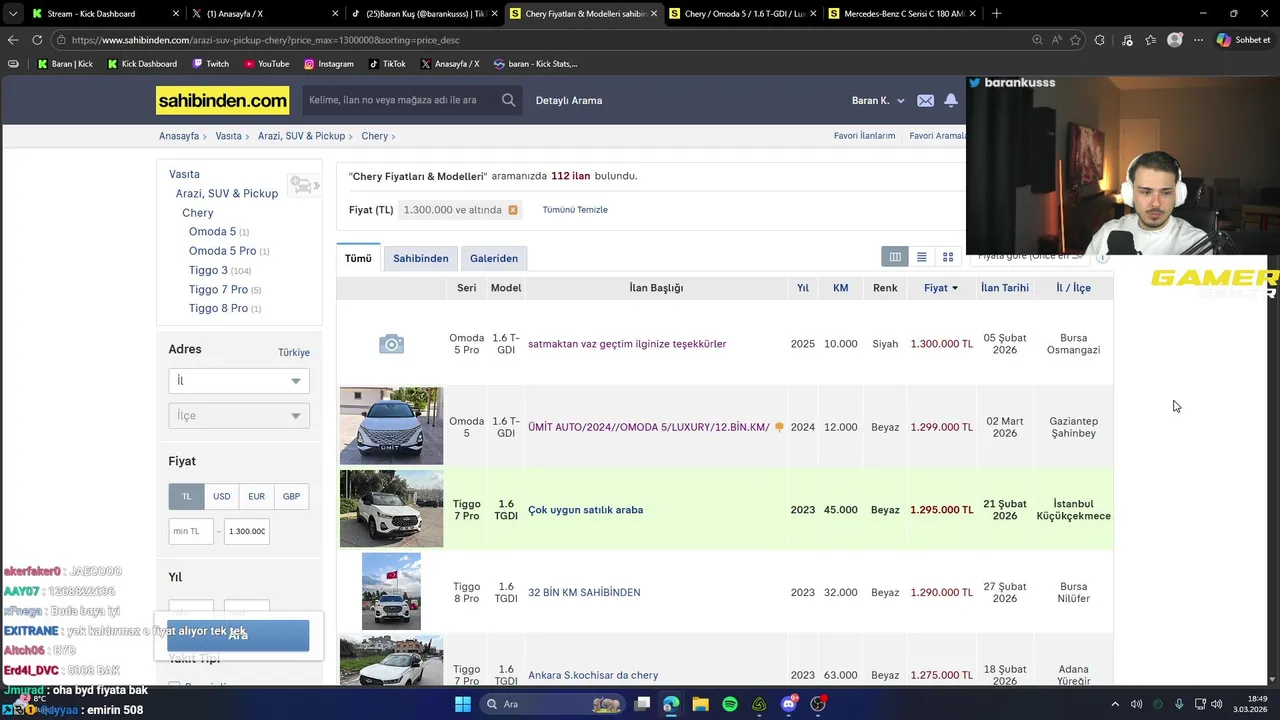
Task: Activate the read aloud icon in the address bar
Action: (x=1057, y=40)
